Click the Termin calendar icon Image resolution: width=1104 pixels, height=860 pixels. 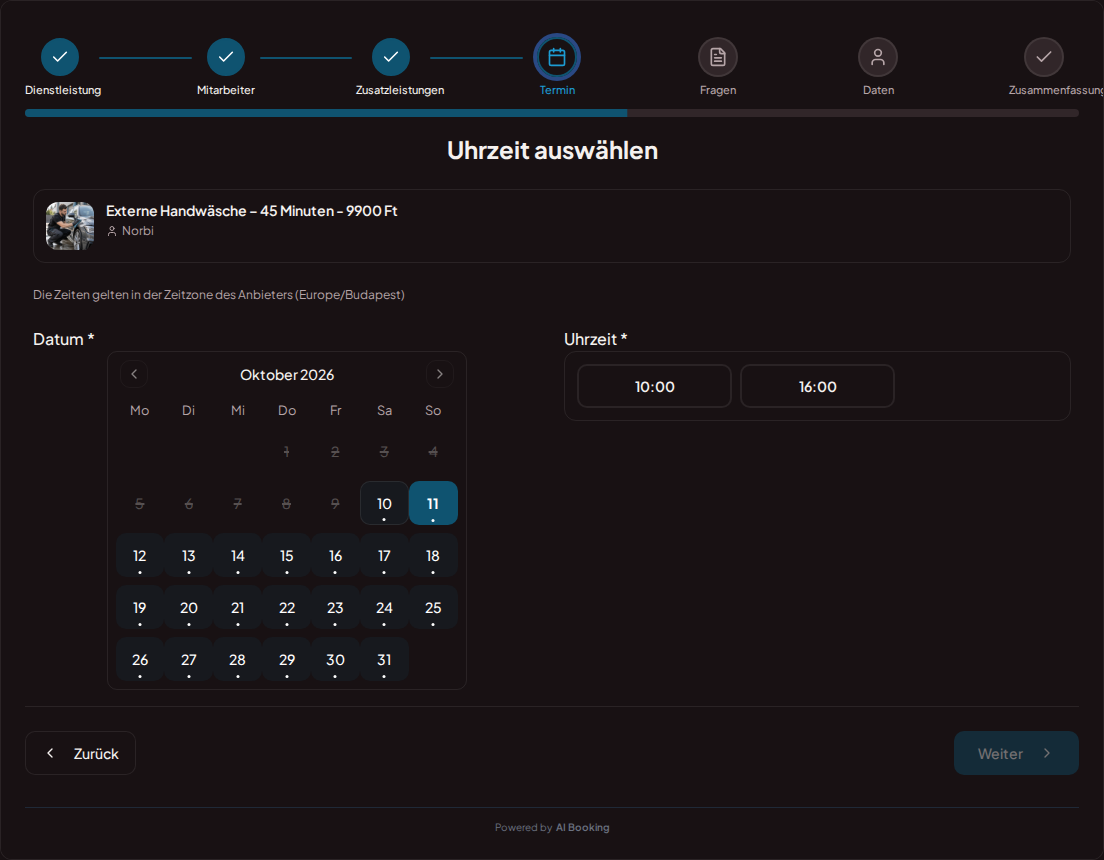tap(557, 57)
